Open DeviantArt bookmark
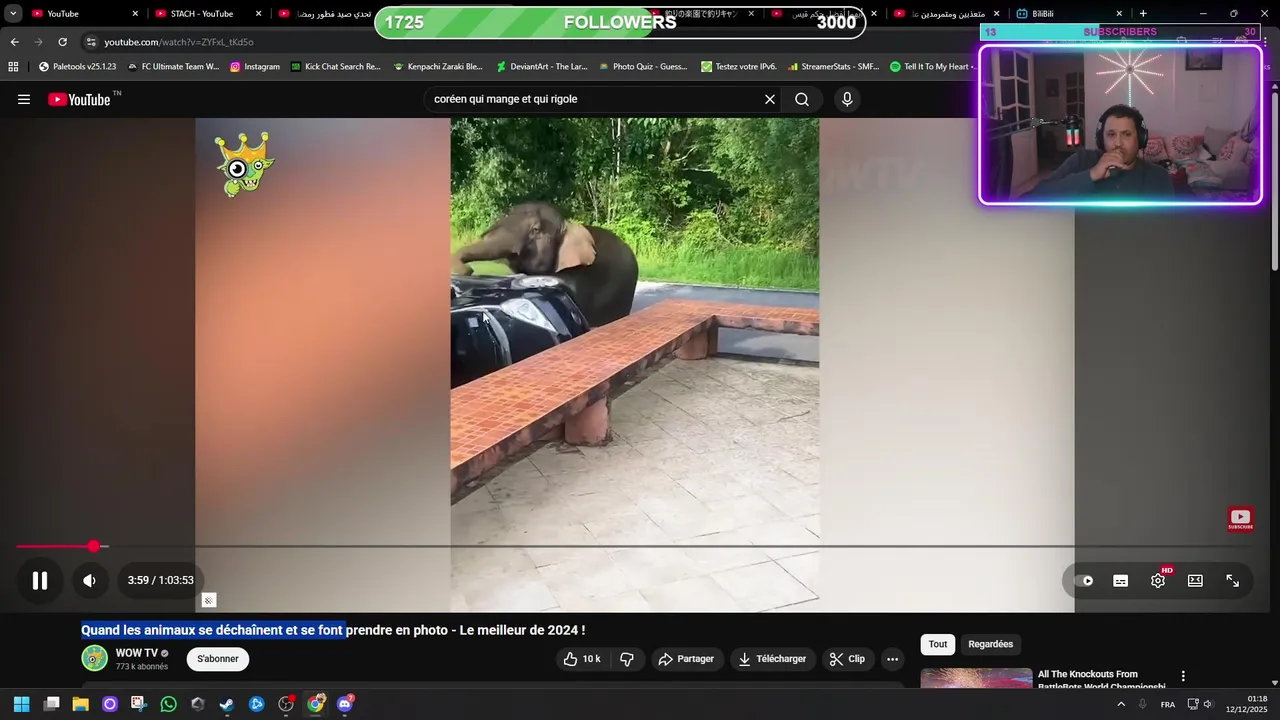1280x720 pixels. (x=542, y=67)
